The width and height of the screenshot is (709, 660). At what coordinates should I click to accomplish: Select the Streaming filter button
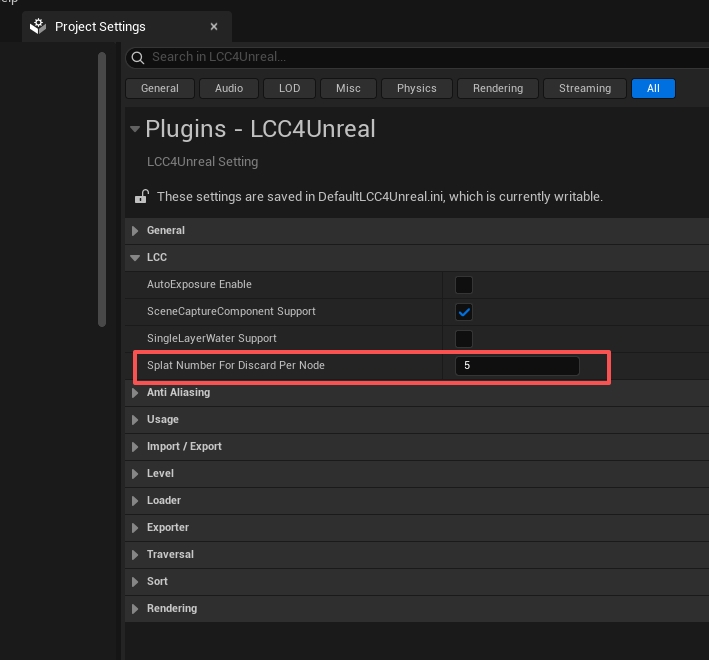[x=585, y=88]
